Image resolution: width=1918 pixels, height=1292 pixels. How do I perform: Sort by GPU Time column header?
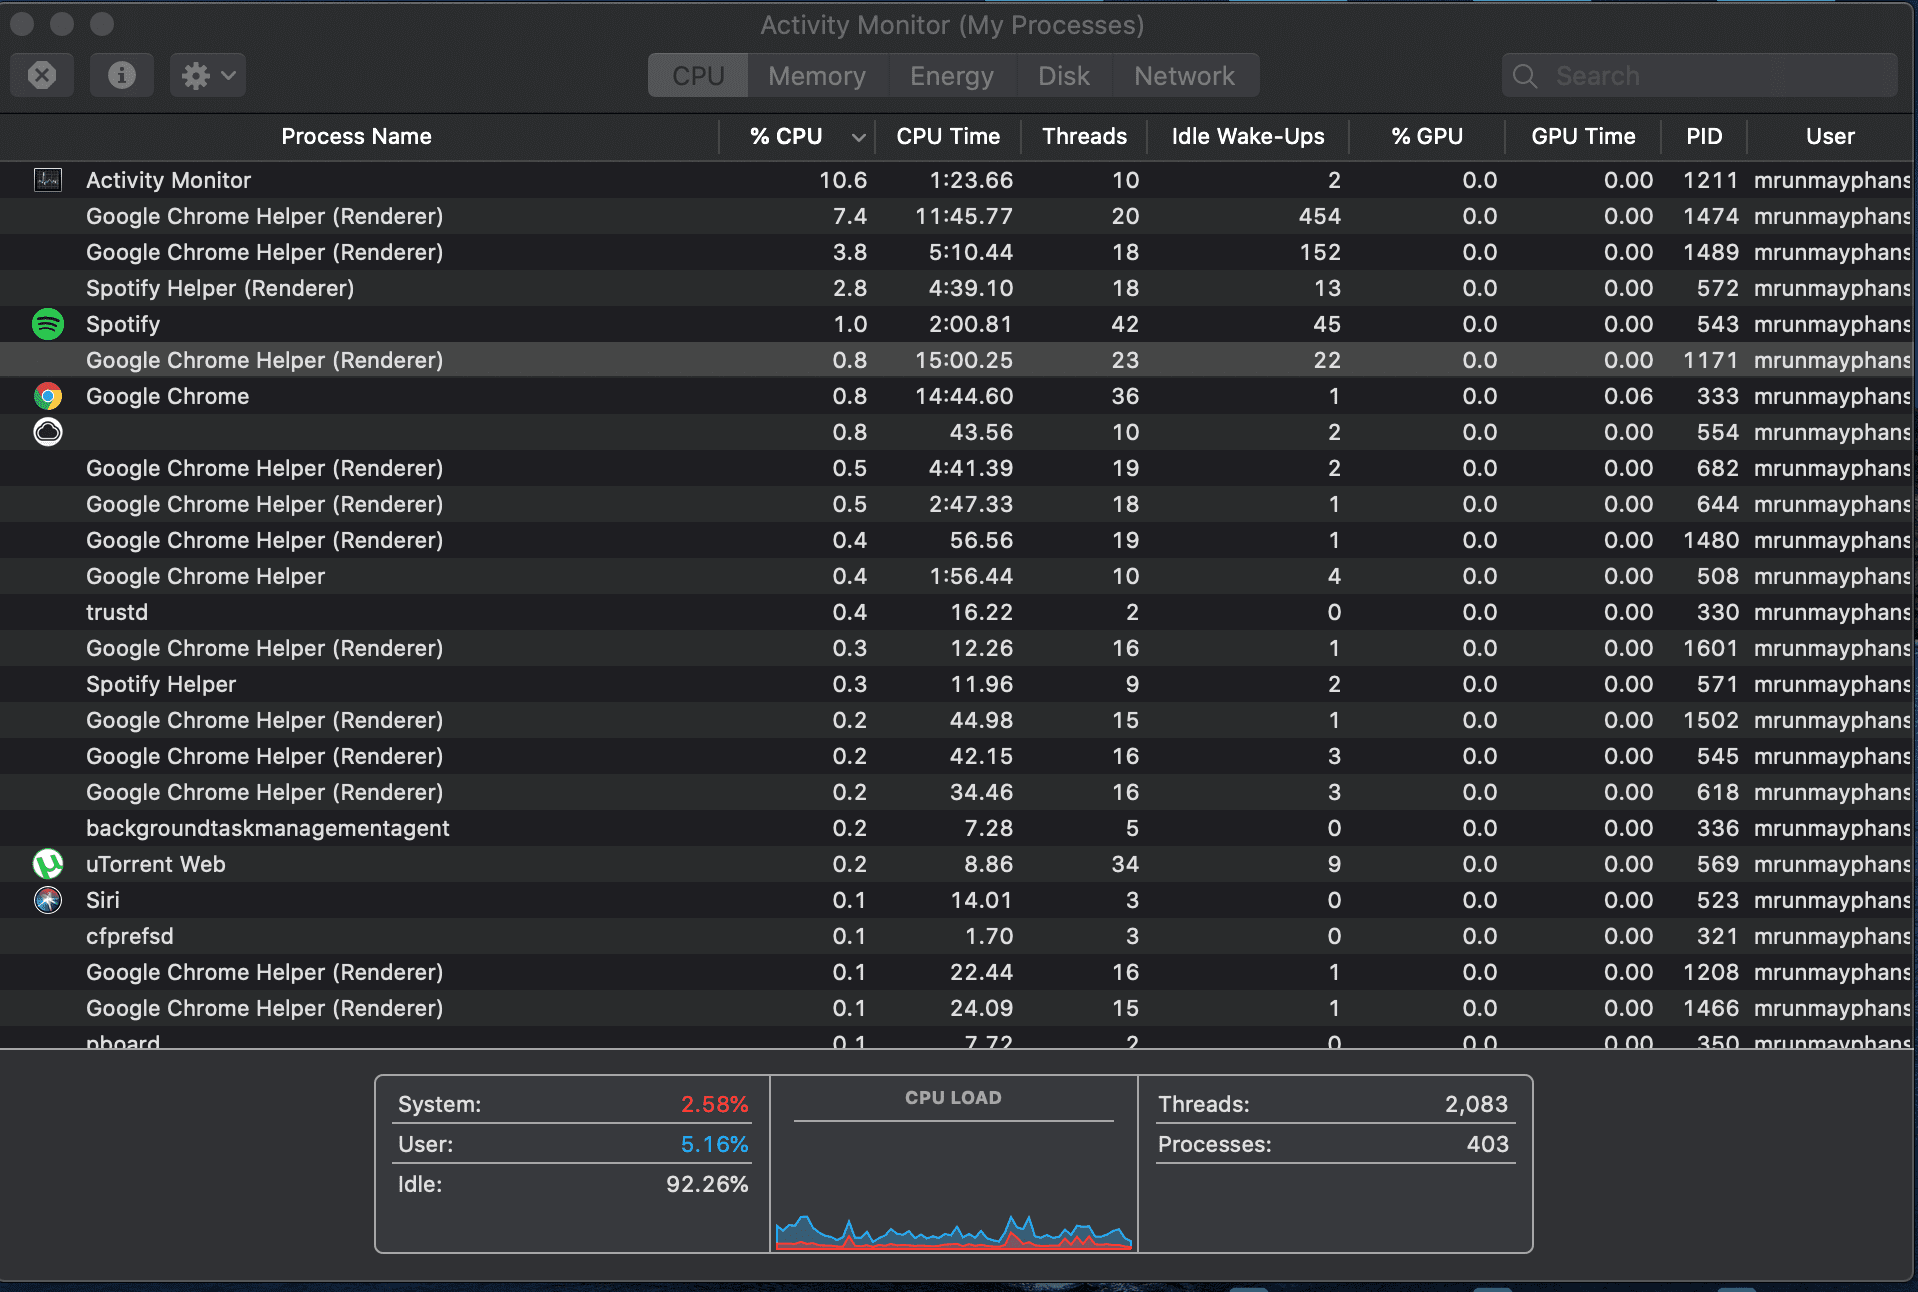pos(1583,136)
